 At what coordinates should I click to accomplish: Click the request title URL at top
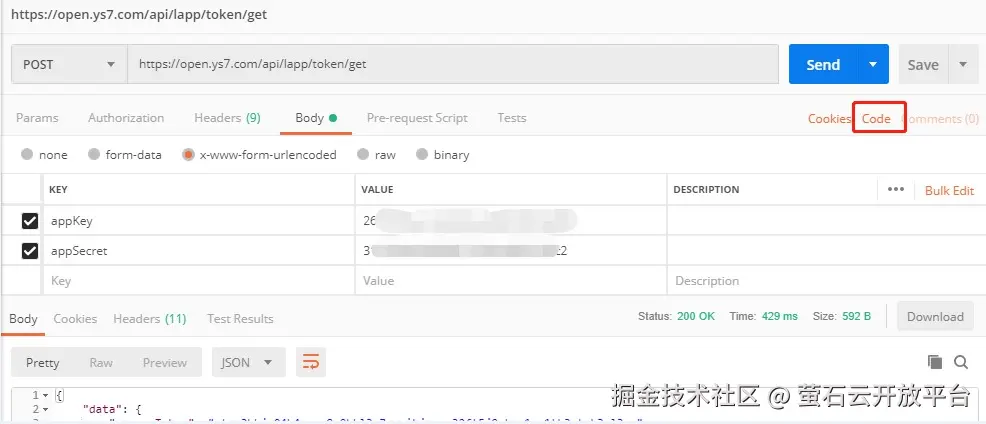pyautogui.click(x=139, y=14)
